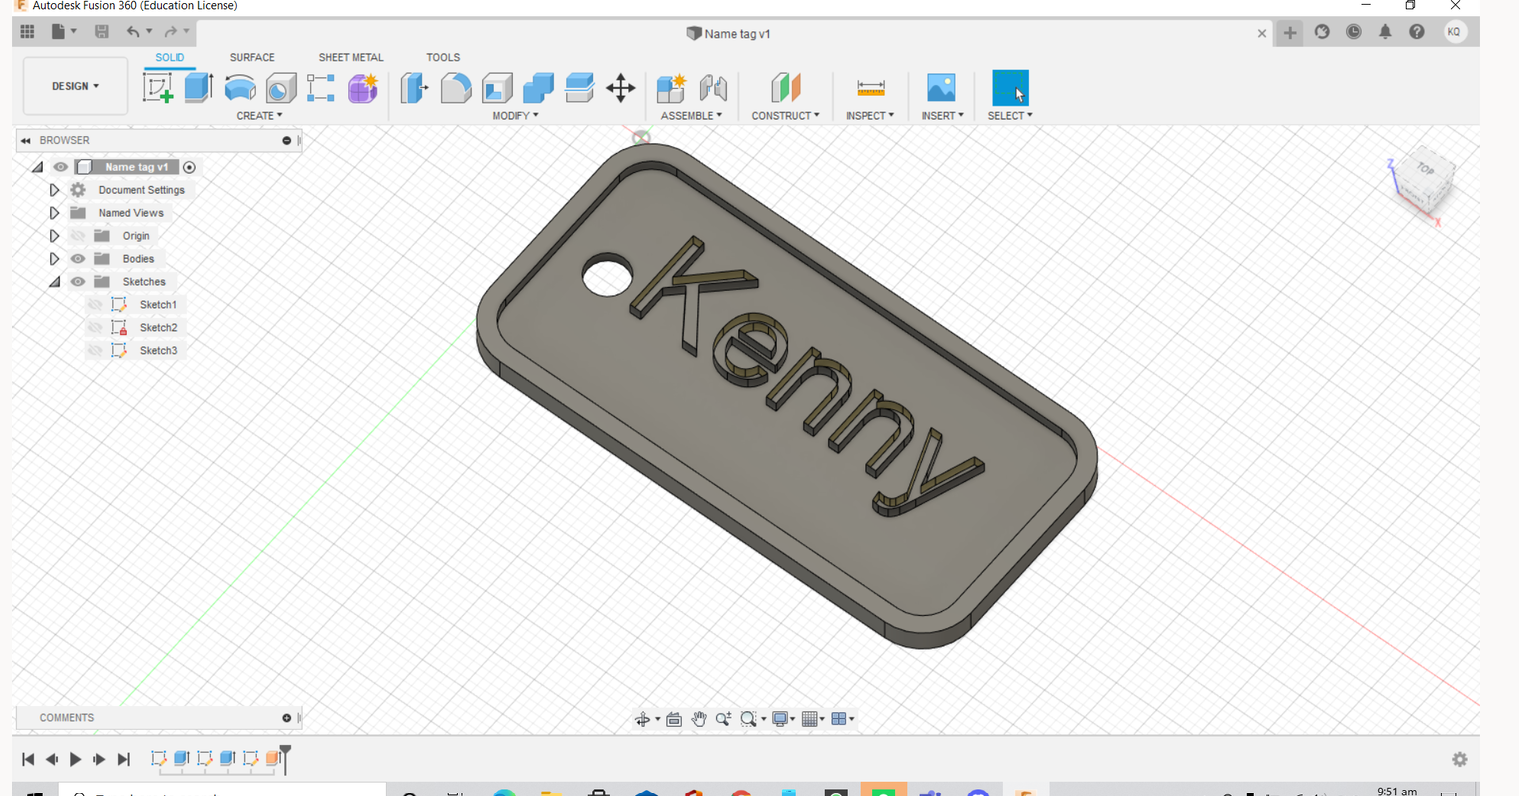
Task: Open the ASSEMBLE dropdown menu
Action: tap(691, 116)
